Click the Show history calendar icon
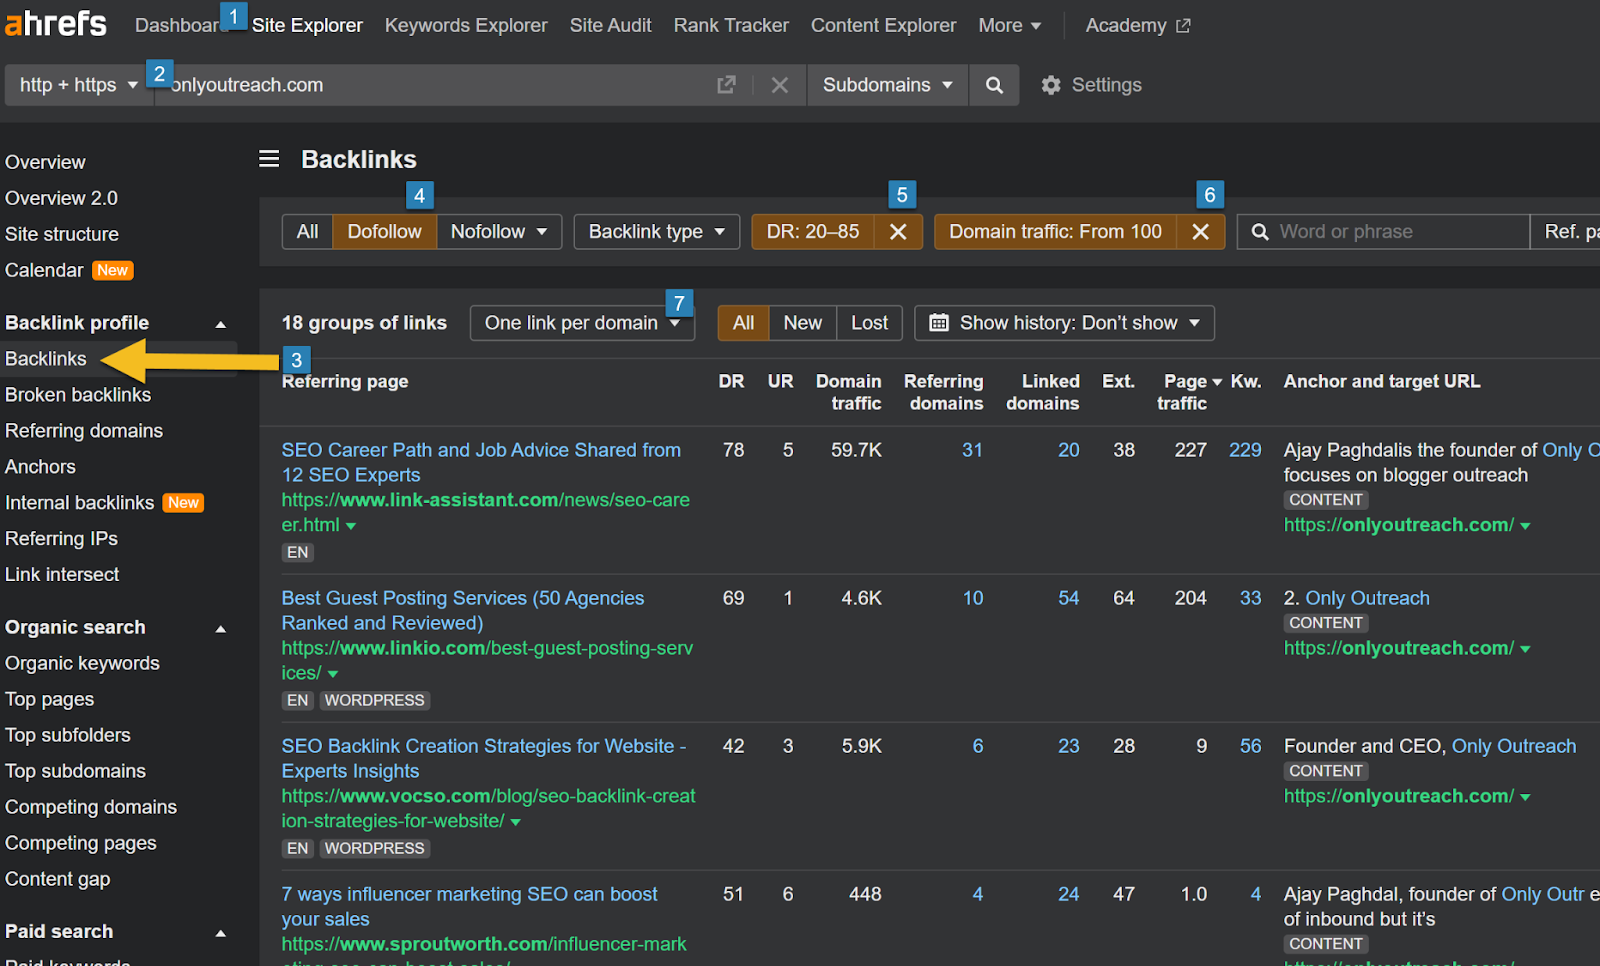1600x966 pixels. 939,323
